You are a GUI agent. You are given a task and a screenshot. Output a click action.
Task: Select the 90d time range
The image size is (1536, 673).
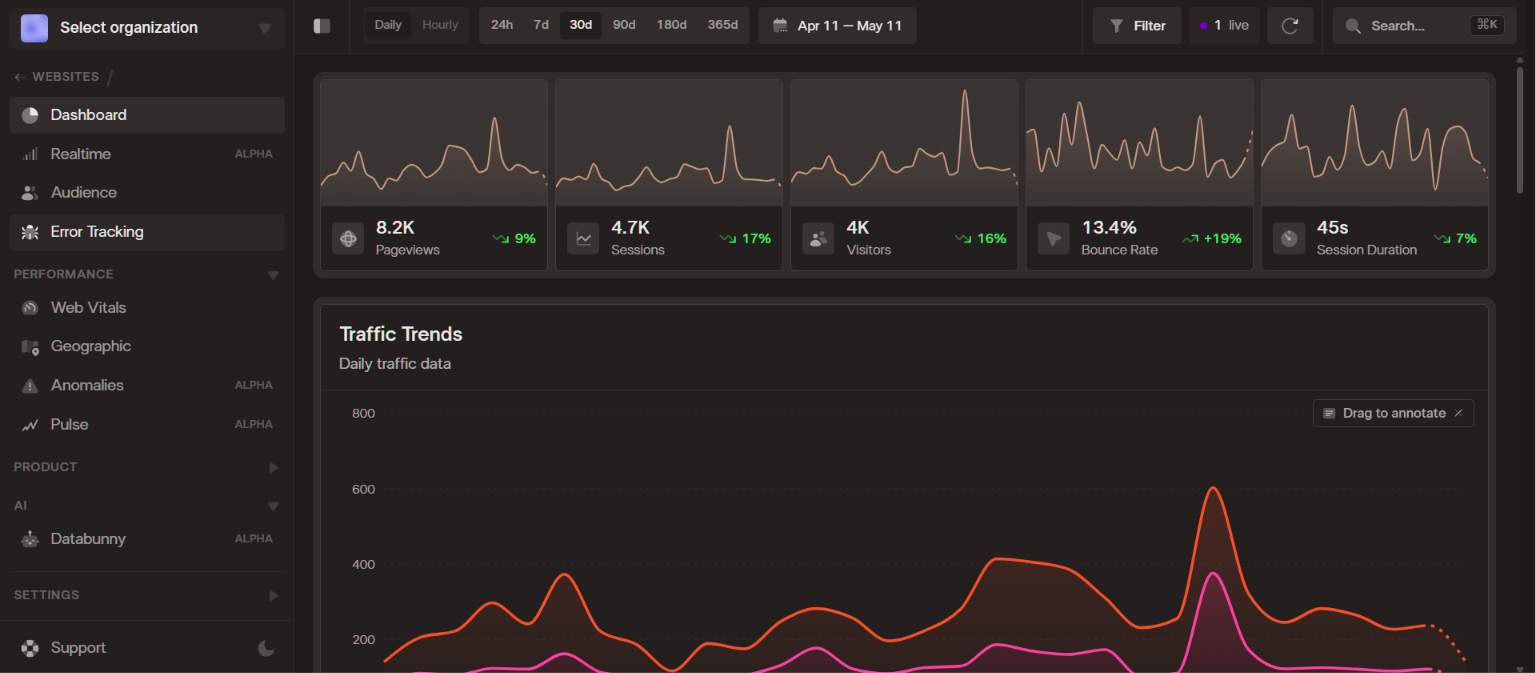click(624, 25)
